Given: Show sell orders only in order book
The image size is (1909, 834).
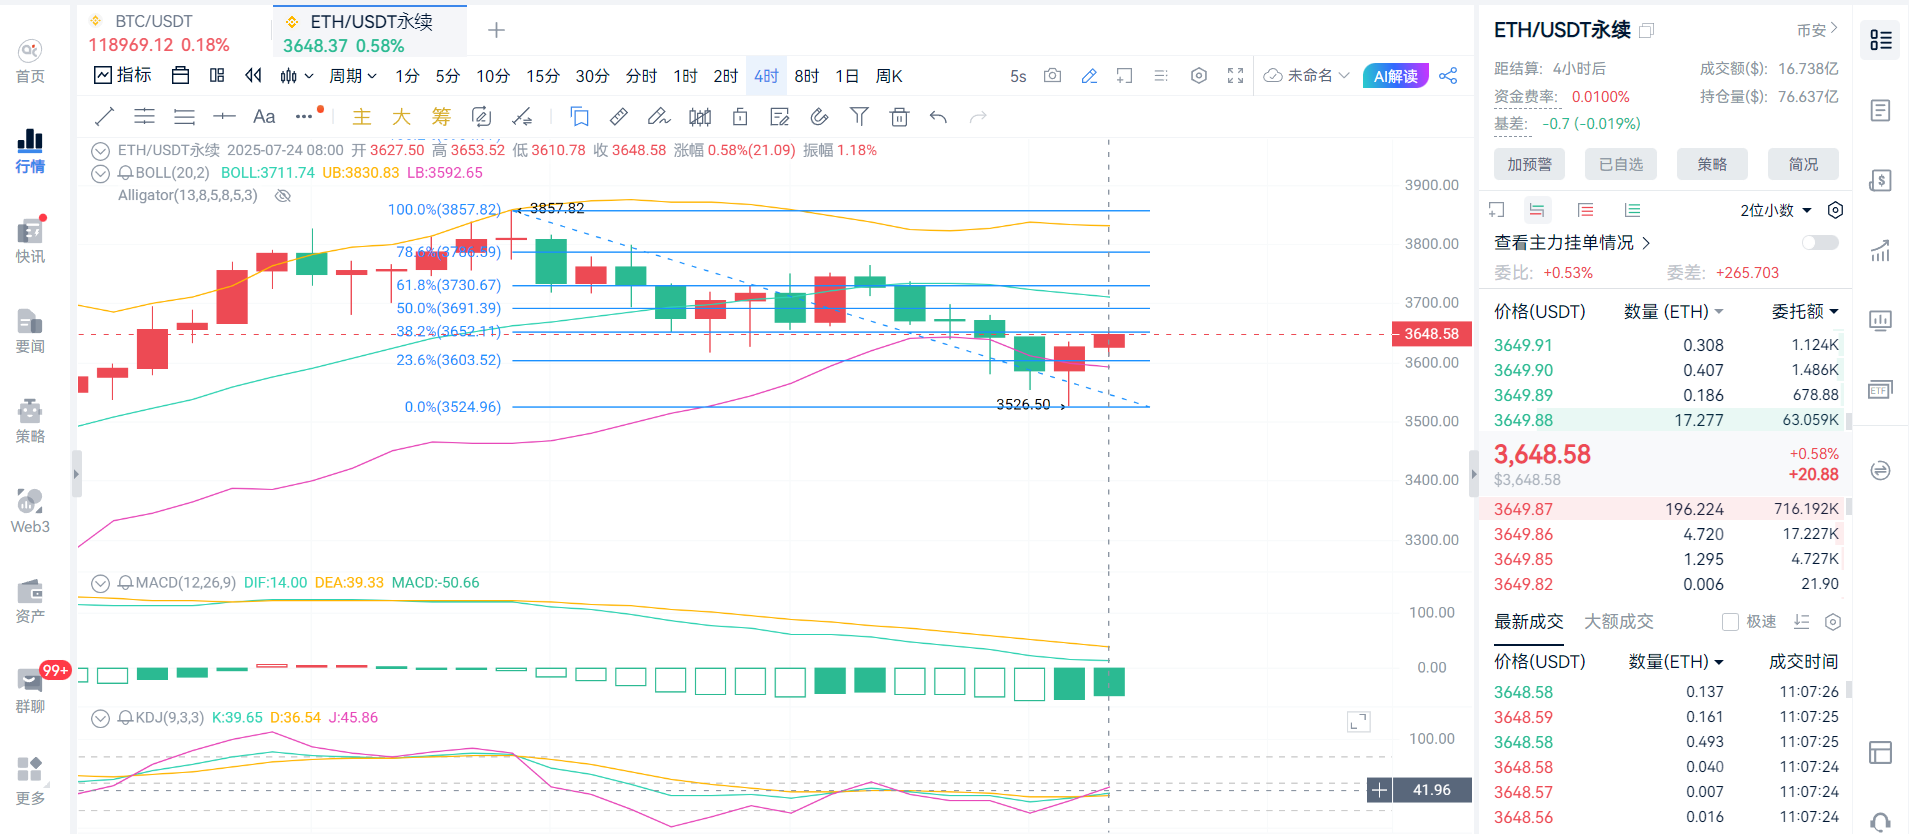Looking at the screenshot, I should [x=1585, y=210].
